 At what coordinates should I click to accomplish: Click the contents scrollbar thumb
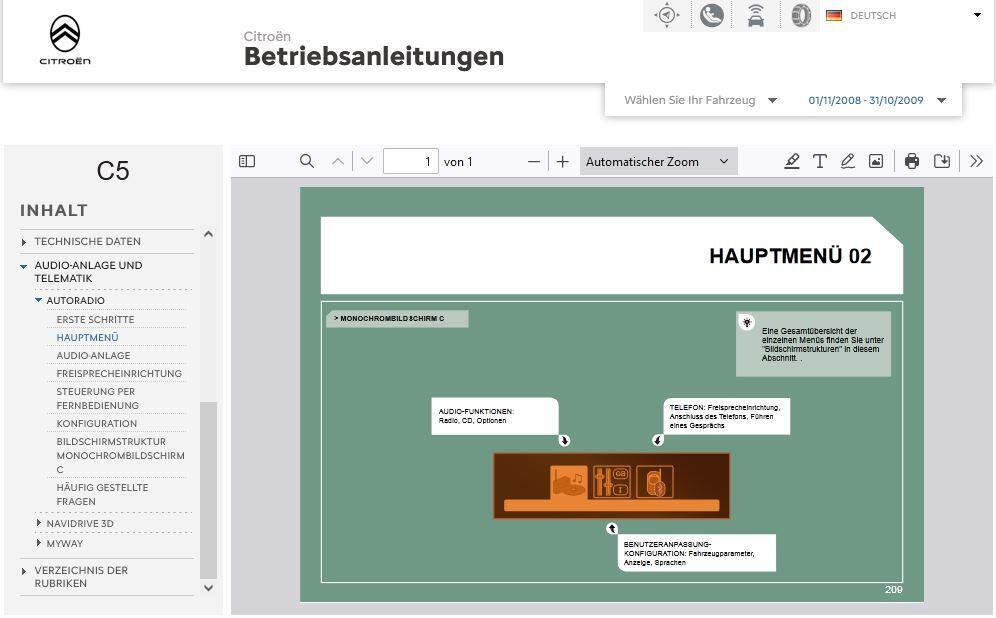(x=208, y=490)
